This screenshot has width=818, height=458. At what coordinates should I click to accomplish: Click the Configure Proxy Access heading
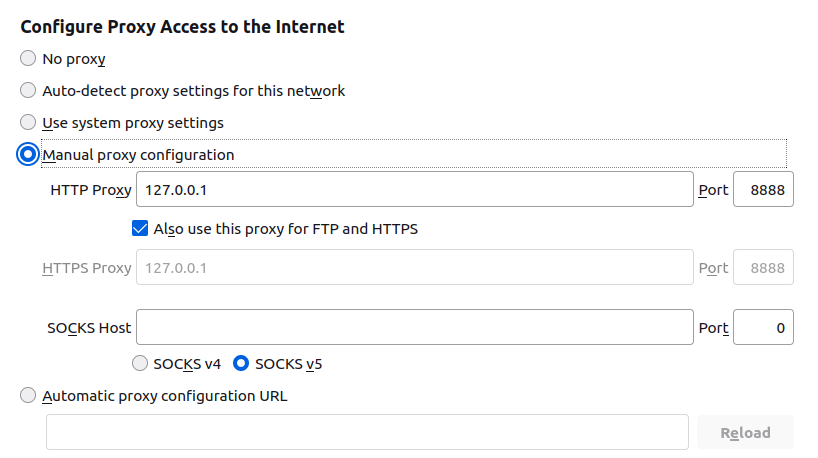click(182, 27)
